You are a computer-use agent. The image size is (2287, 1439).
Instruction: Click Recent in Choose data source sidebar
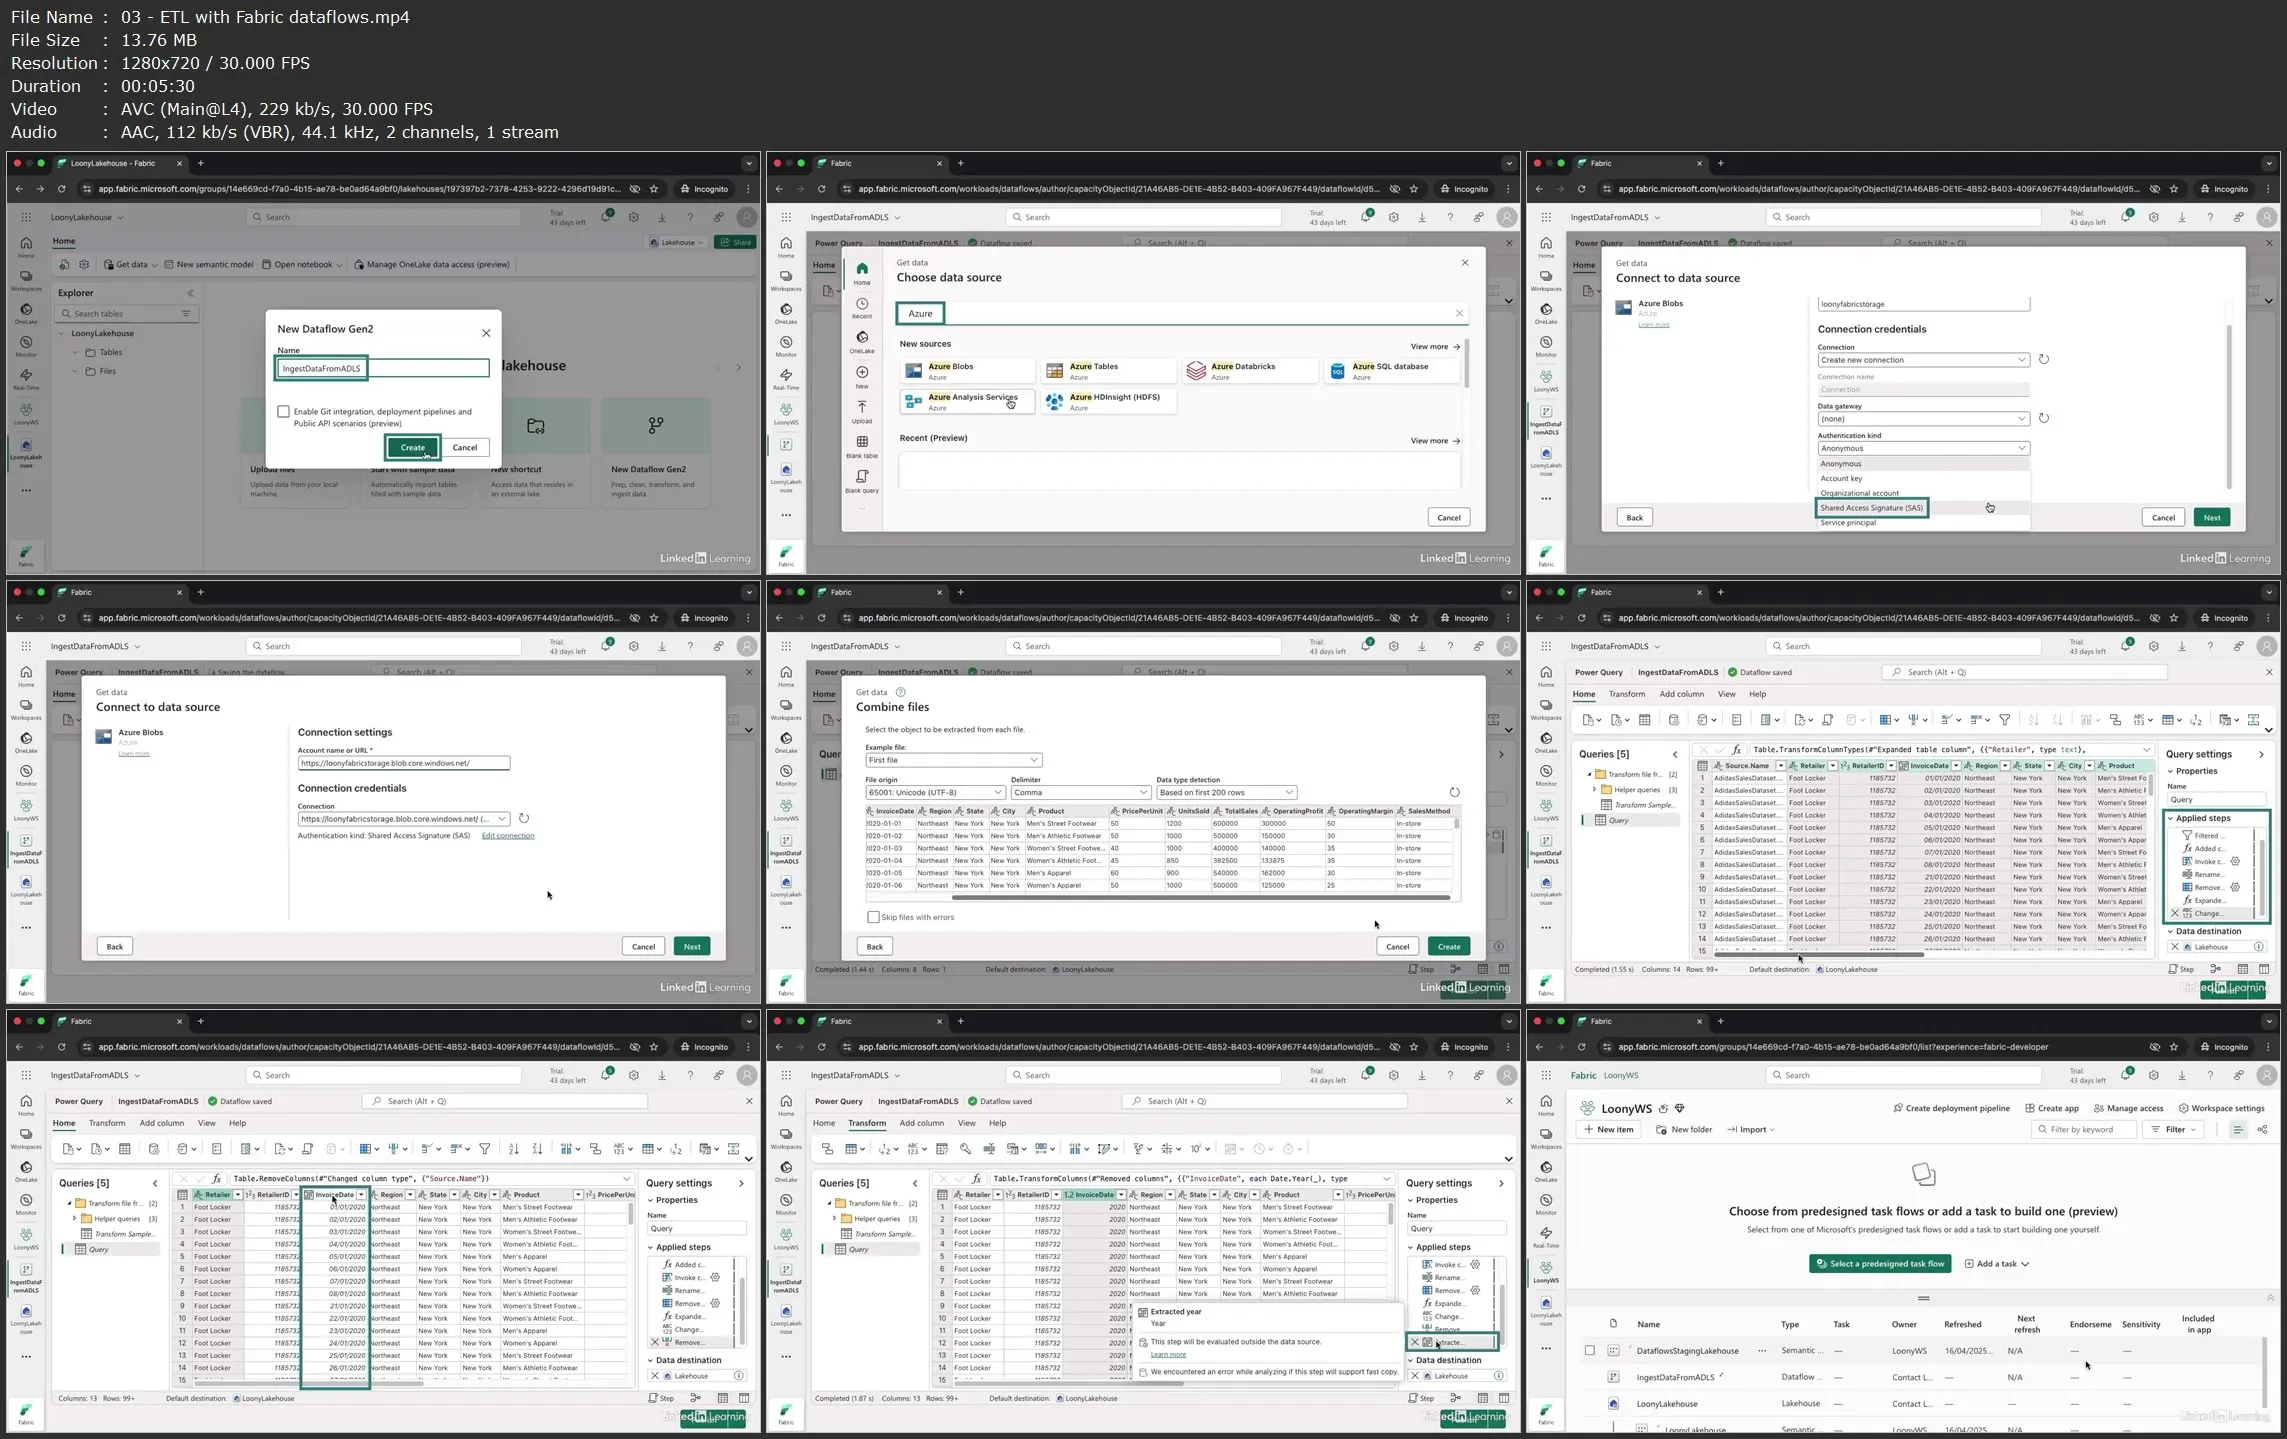pyautogui.click(x=861, y=308)
